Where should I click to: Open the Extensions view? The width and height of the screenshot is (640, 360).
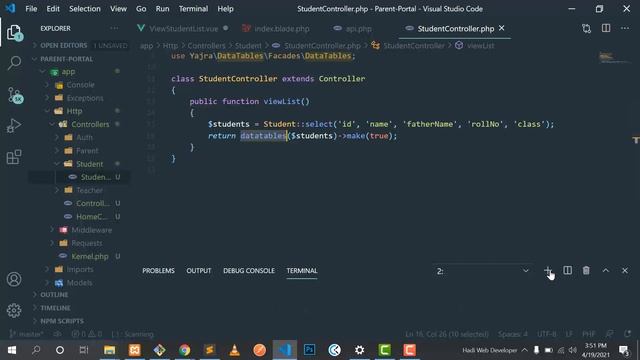pyautogui.click(x=14, y=157)
